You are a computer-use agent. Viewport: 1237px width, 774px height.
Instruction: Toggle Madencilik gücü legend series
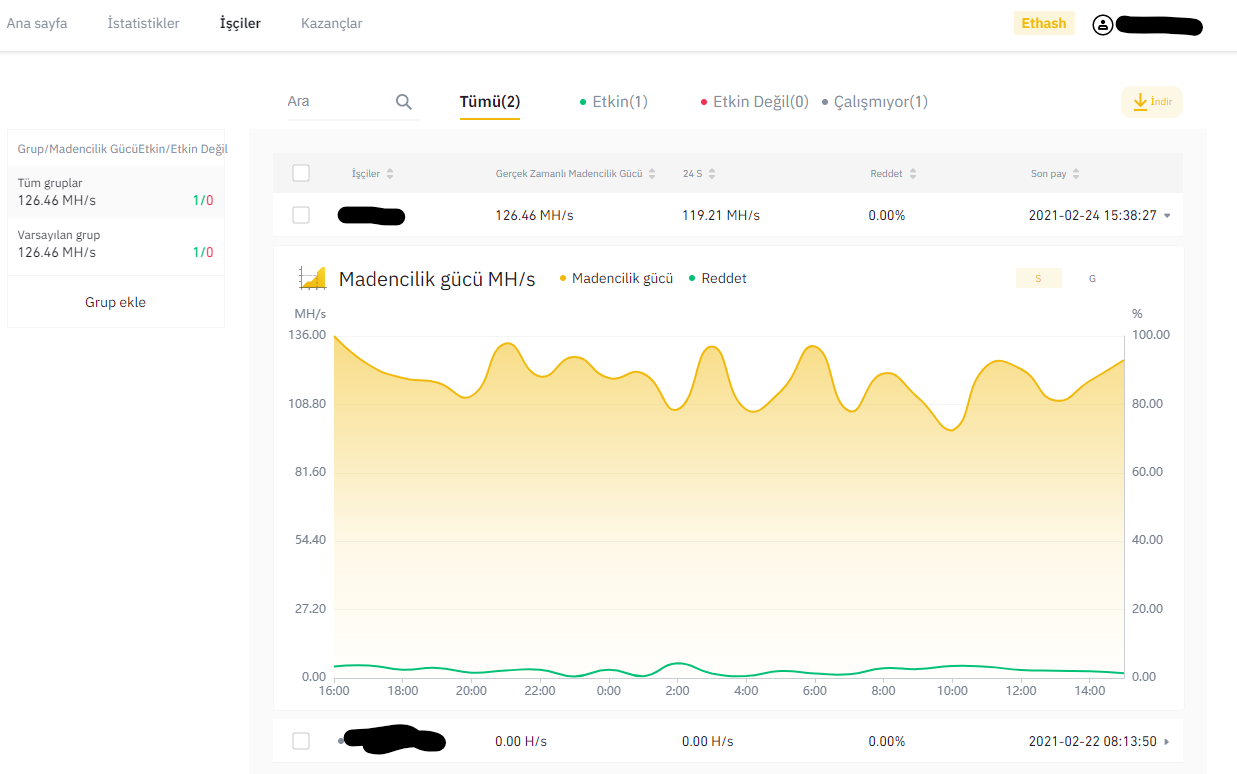tap(616, 278)
